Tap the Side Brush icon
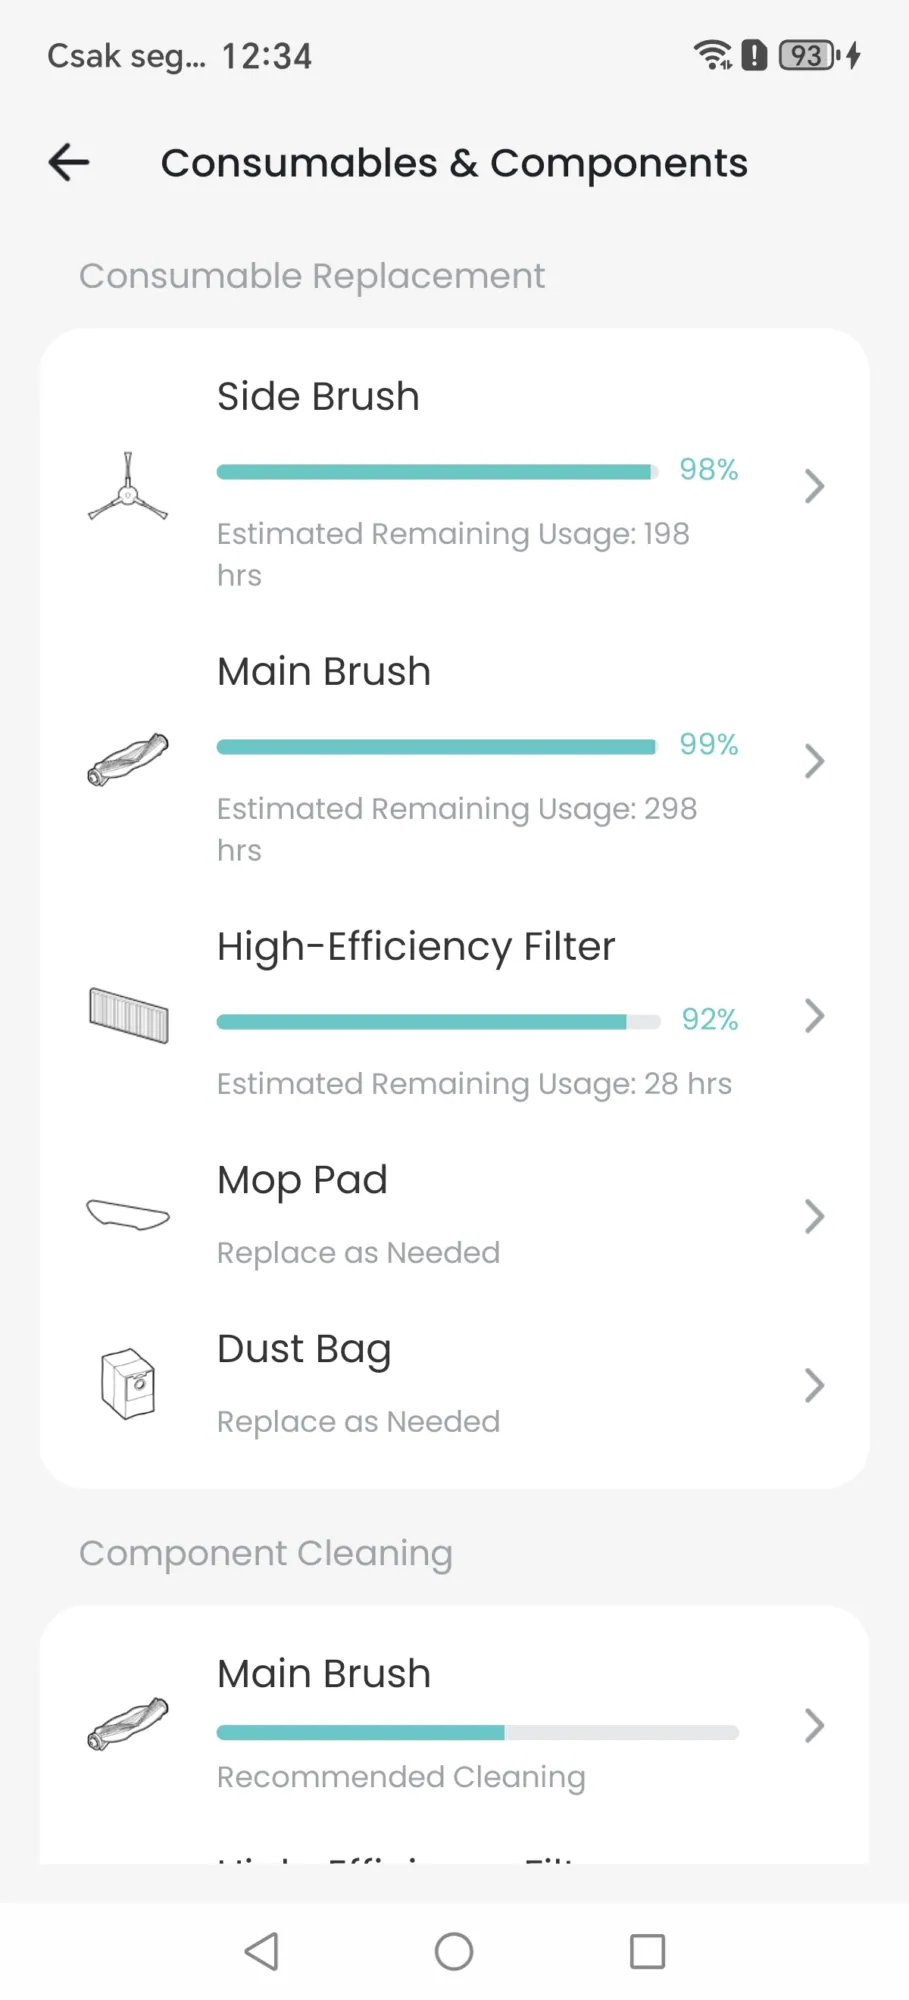This screenshot has width=909, height=2000. pyautogui.click(x=128, y=487)
